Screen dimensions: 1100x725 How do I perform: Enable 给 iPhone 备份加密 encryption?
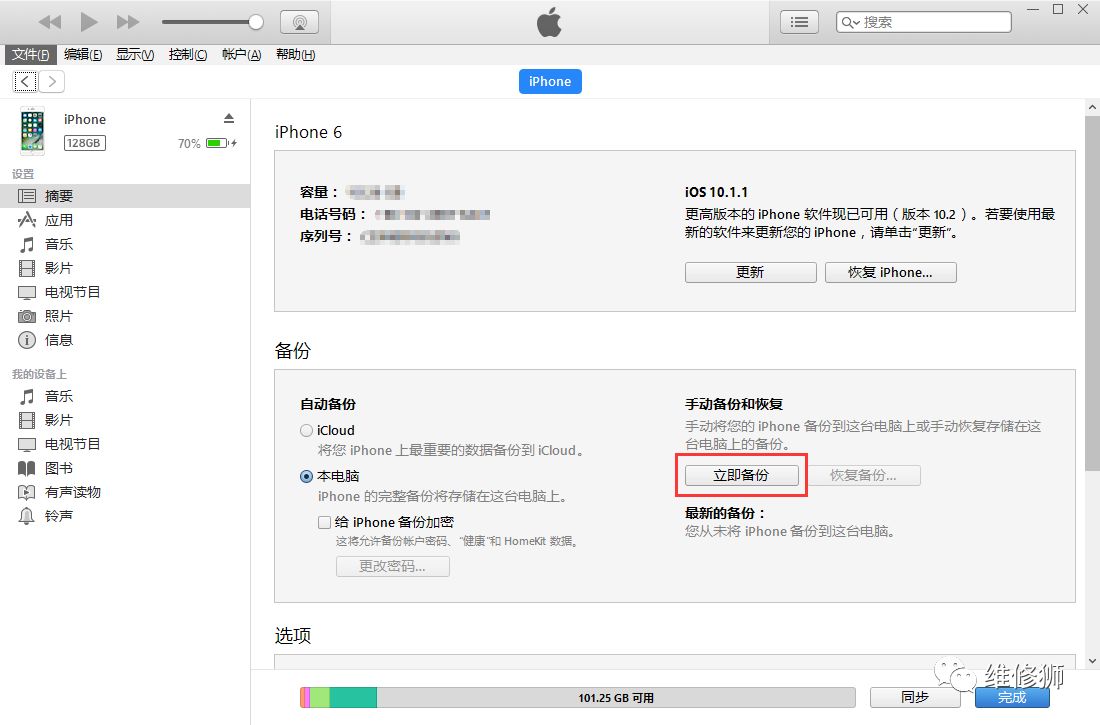[324, 522]
